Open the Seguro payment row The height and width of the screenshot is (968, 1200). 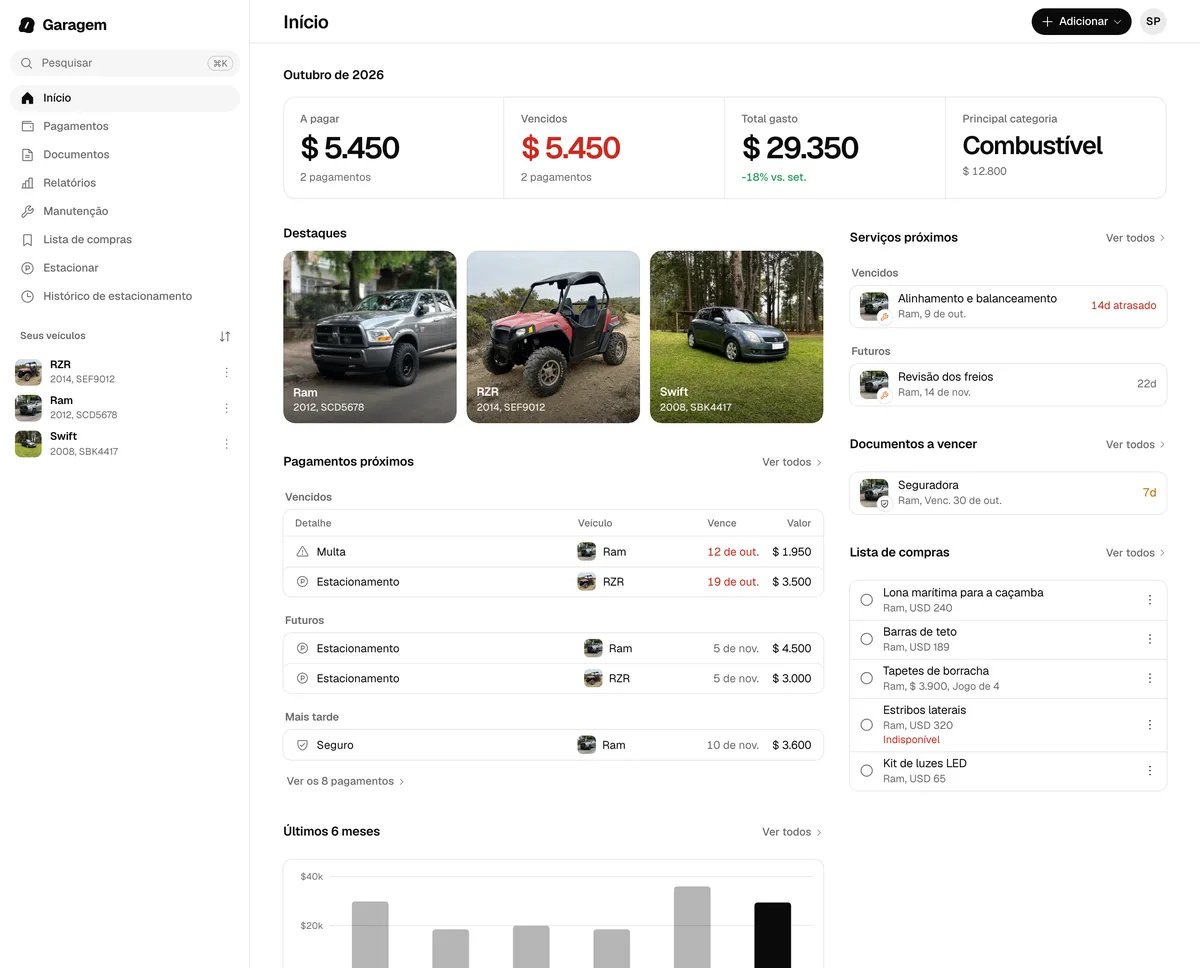click(x=553, y=745)
